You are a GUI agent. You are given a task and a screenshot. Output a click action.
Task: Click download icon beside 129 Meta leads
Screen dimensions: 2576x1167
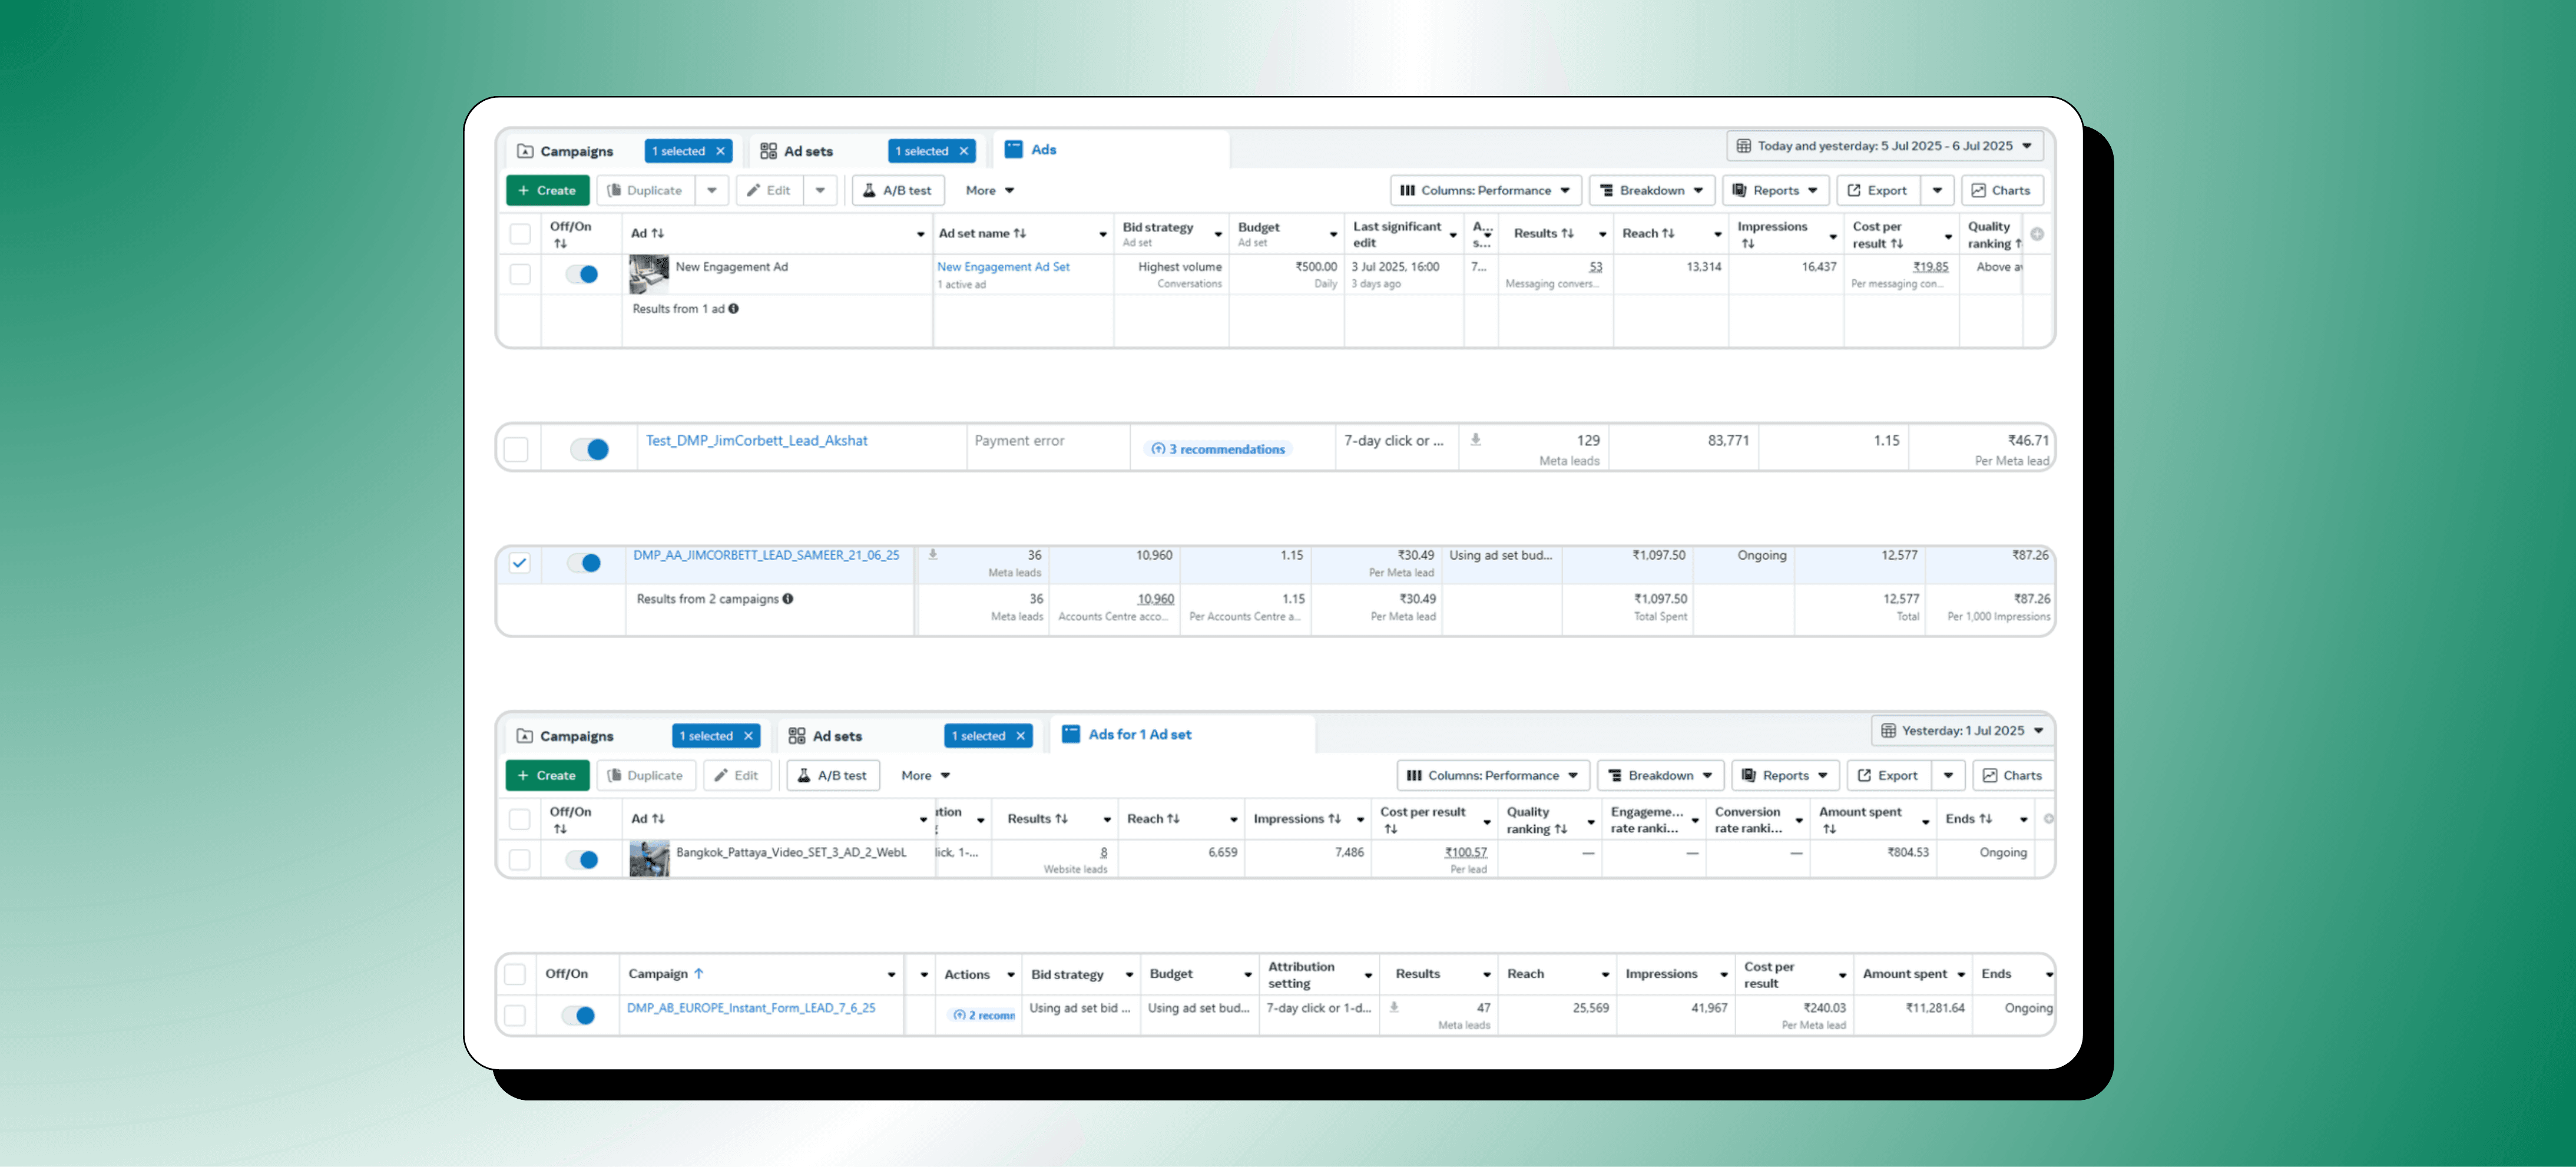[x=1476, y=440]
